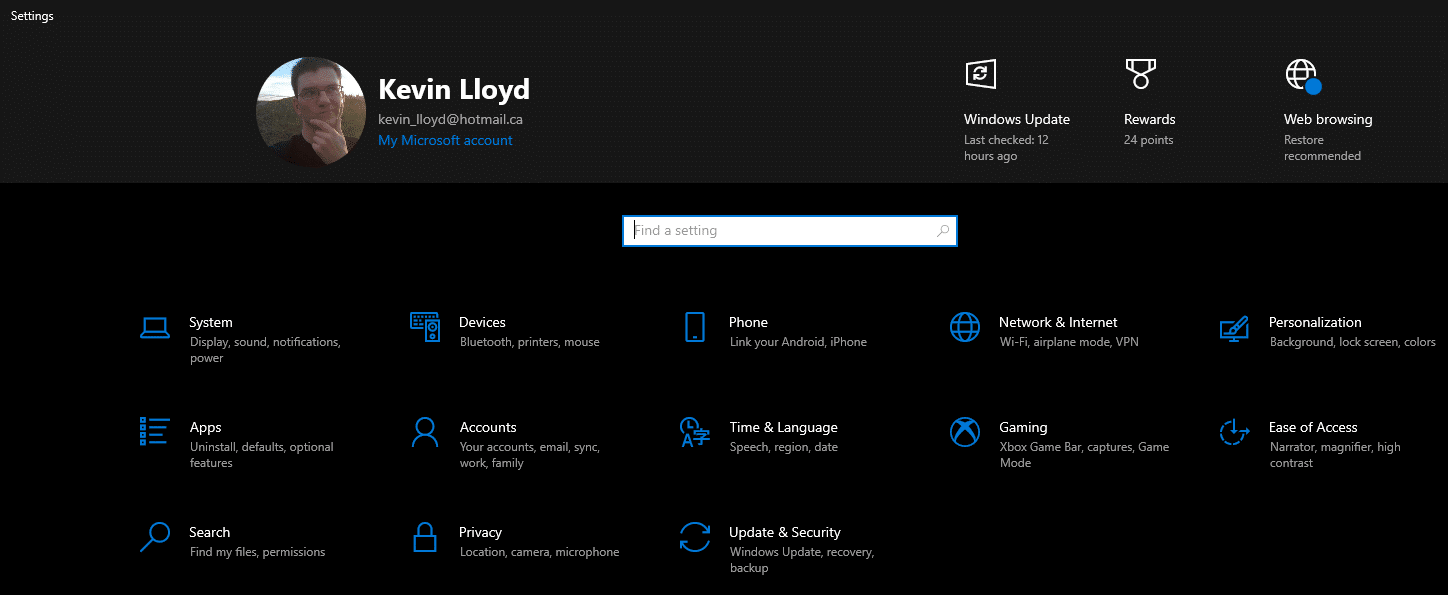Click the Windows Update icon in header

[x=981, y=74]
